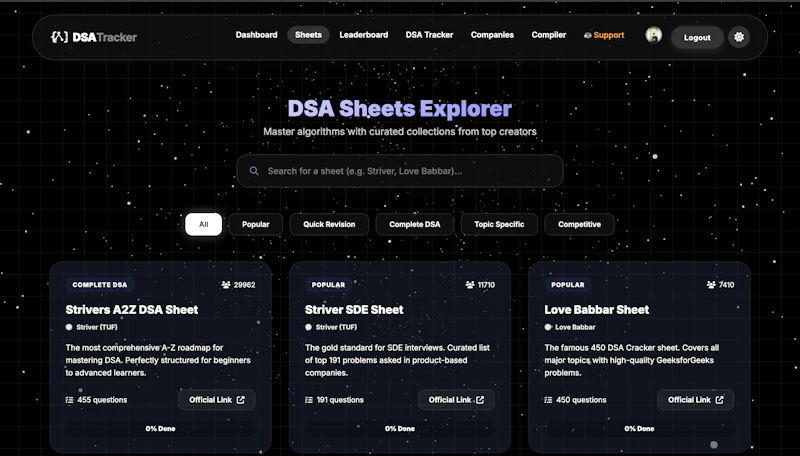Screen dimensions: 800x456
Task: Click the 191 questions label
Action: tap(340, 400)
